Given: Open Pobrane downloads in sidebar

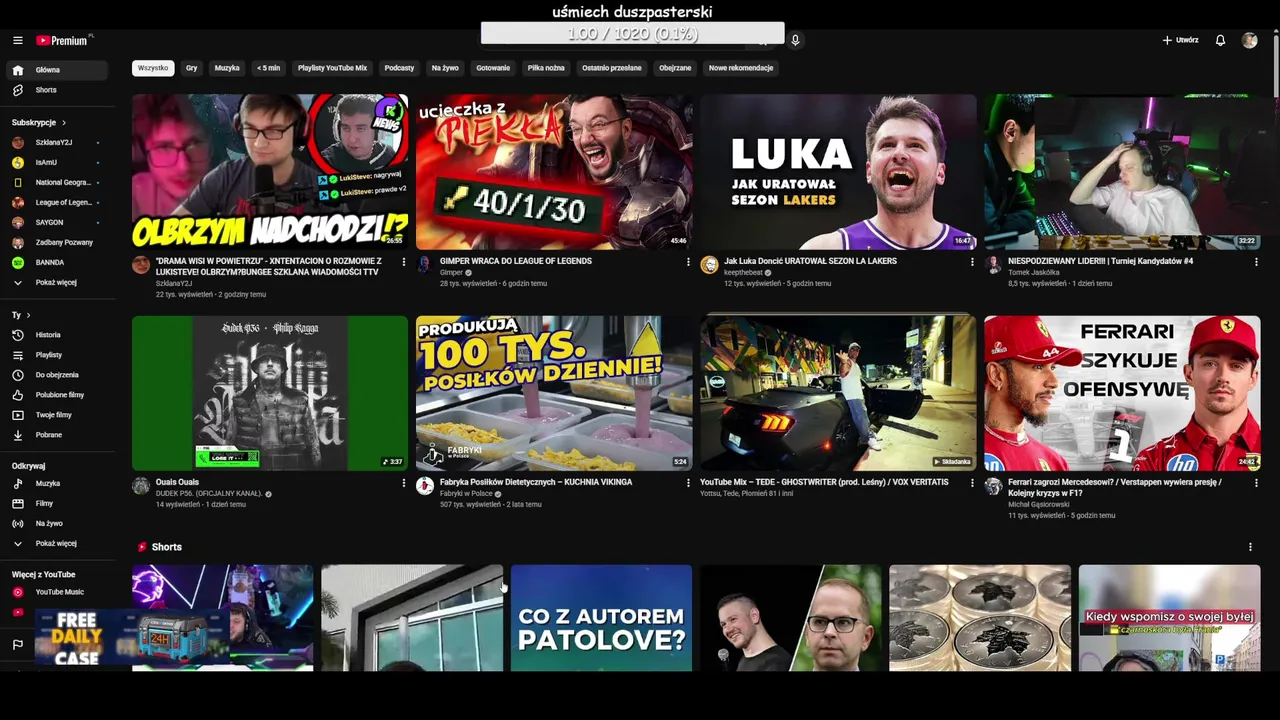Looking at the screenshot, I should pyautogui.click(x=56, y=435).
